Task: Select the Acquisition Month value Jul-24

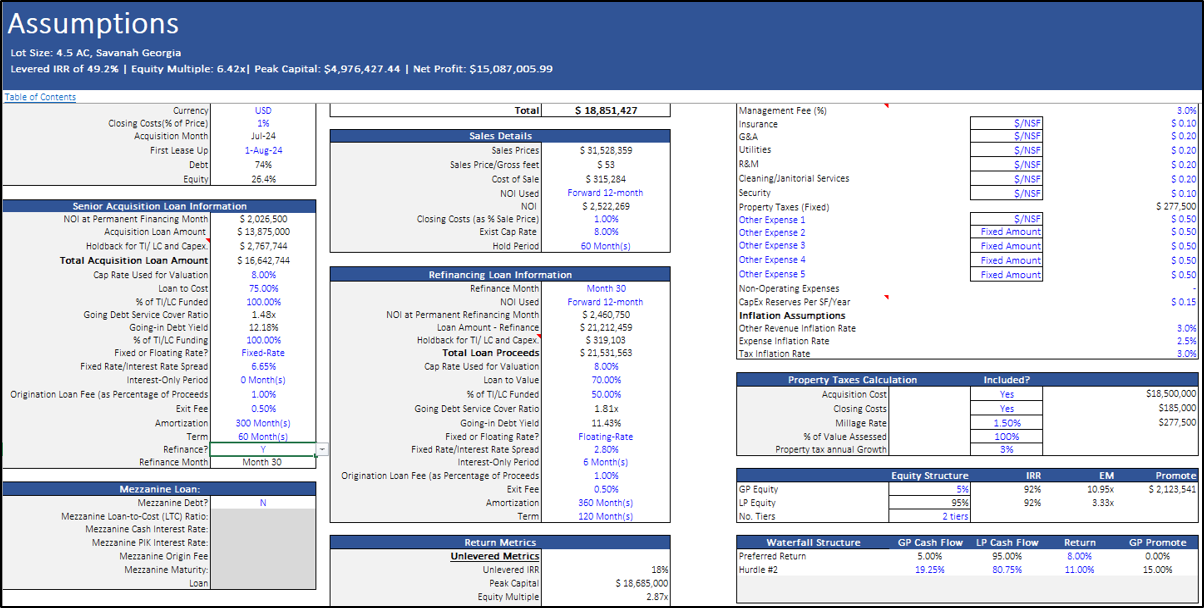Action: coord(264,137)
